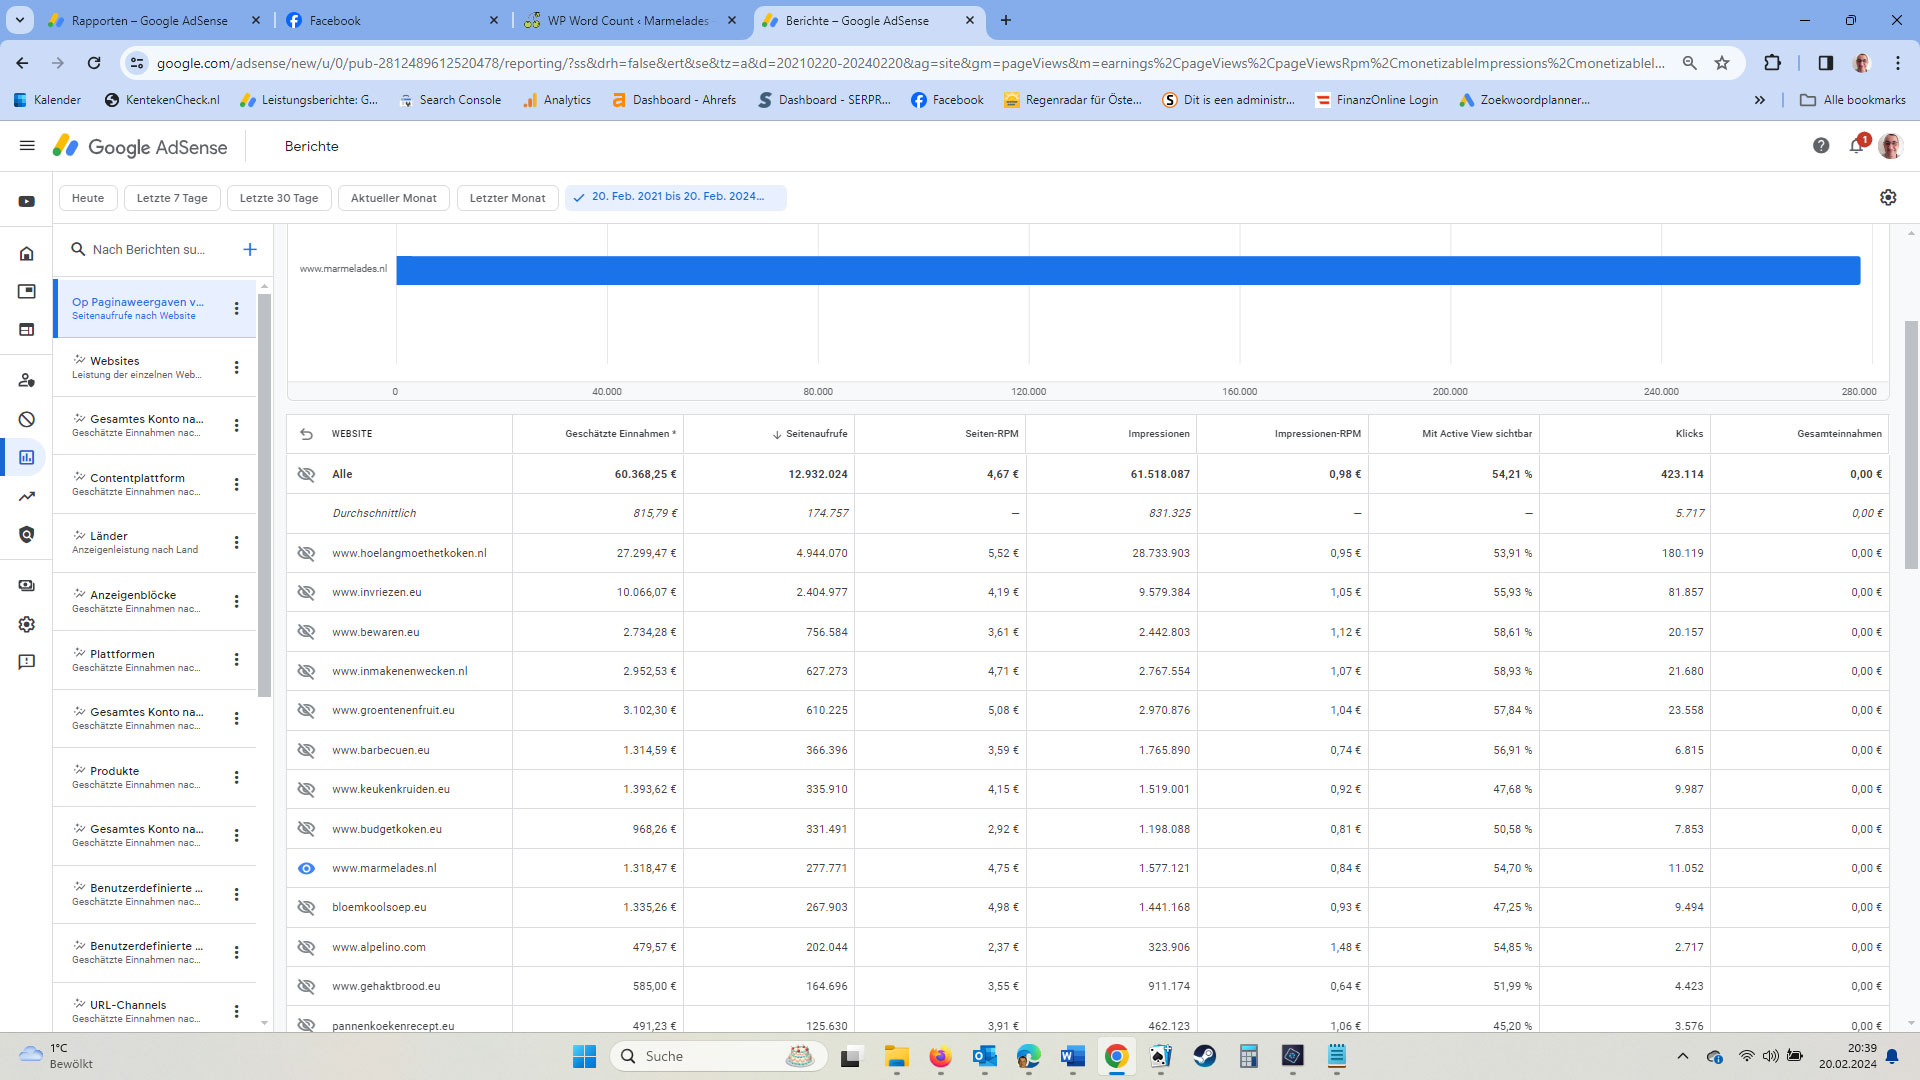Screen dimensions: 1920x1080
Task: Select Aktueller Monat date range
Action: (394, 198)
